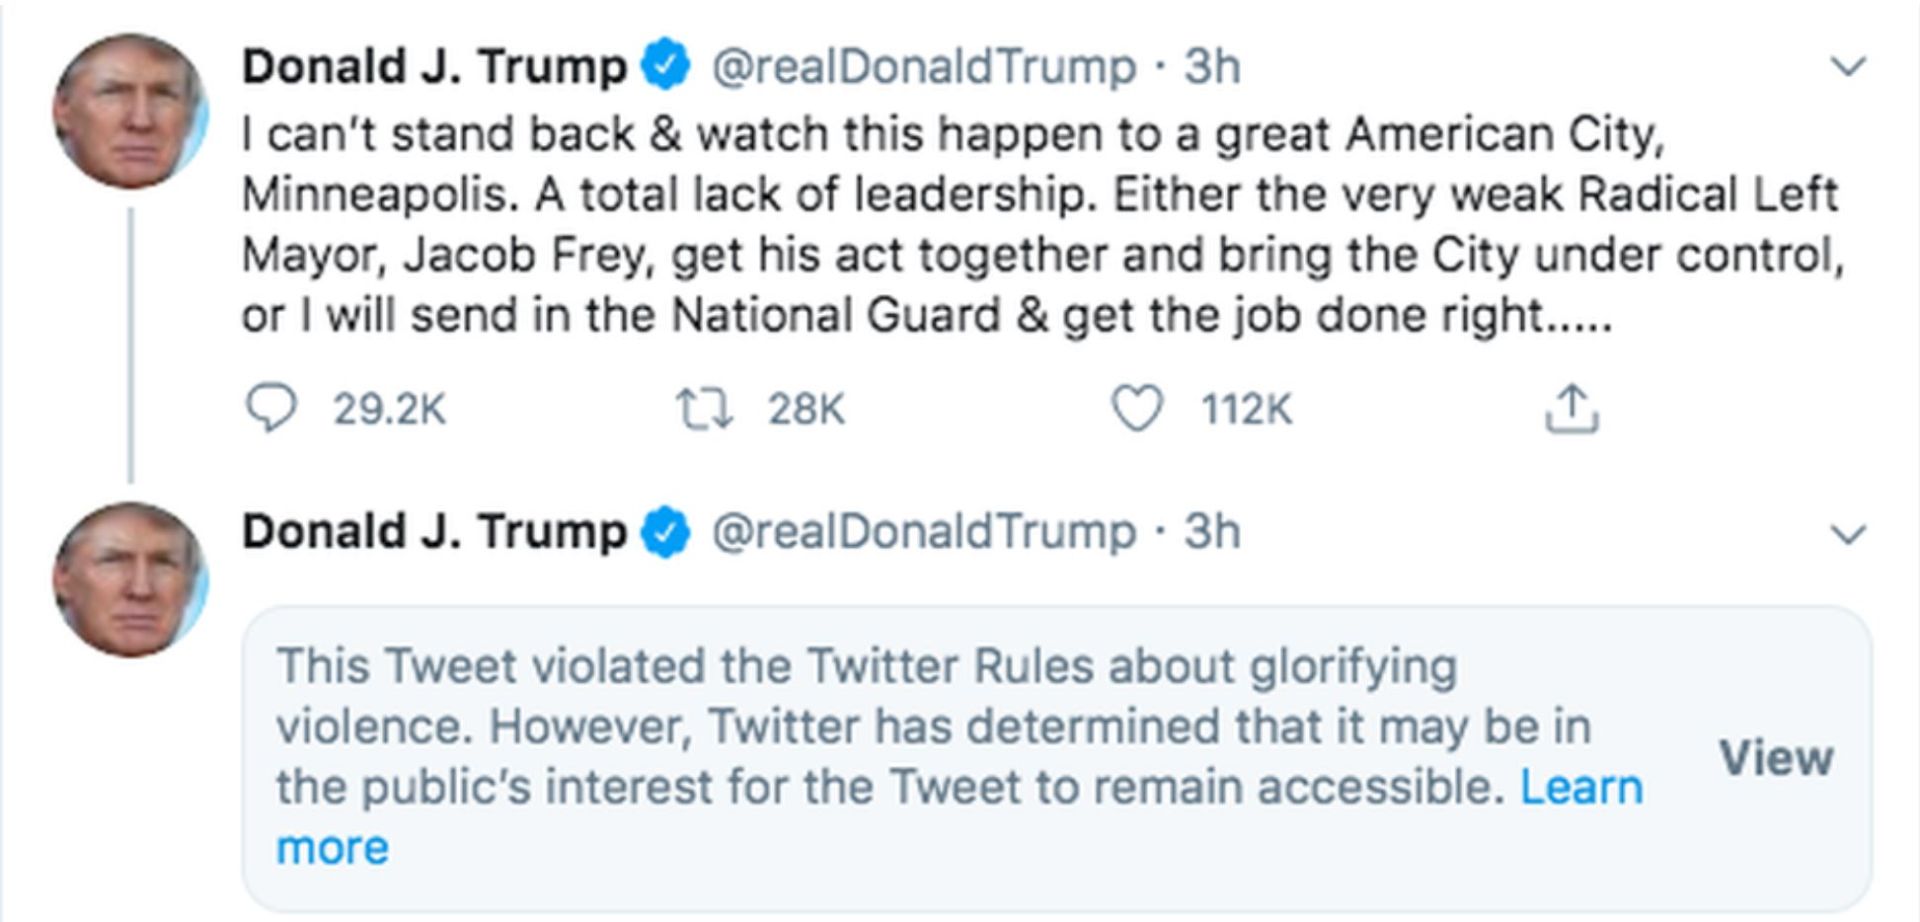Open profile photo on the first tweet
The height and width of the screenshot is (922, 1920).
[x=129, y=111]
